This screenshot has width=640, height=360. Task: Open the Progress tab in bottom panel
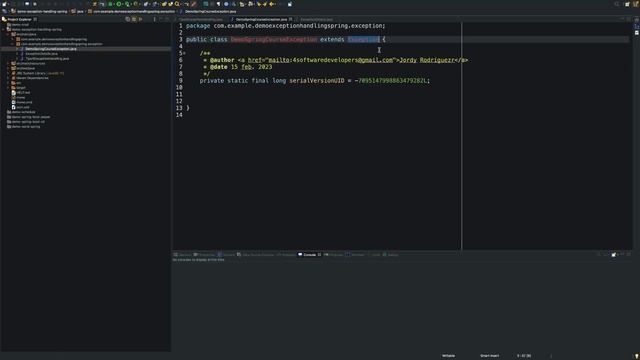(333, 255)
